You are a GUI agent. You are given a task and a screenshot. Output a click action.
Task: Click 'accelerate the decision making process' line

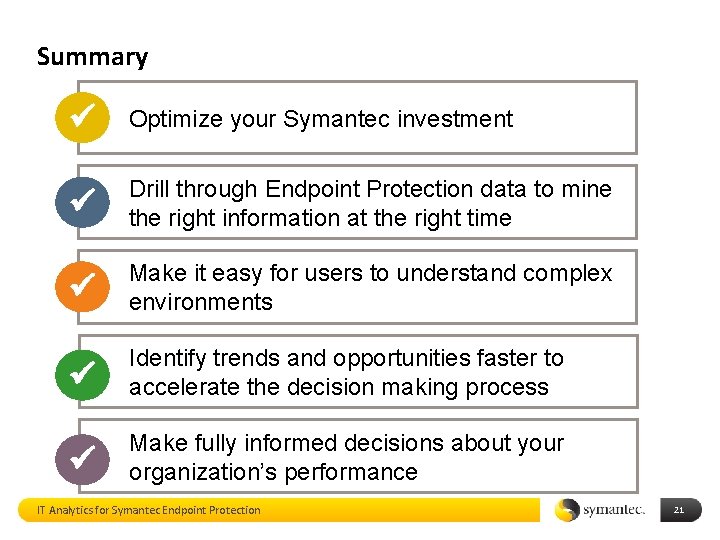coord(338,387)
